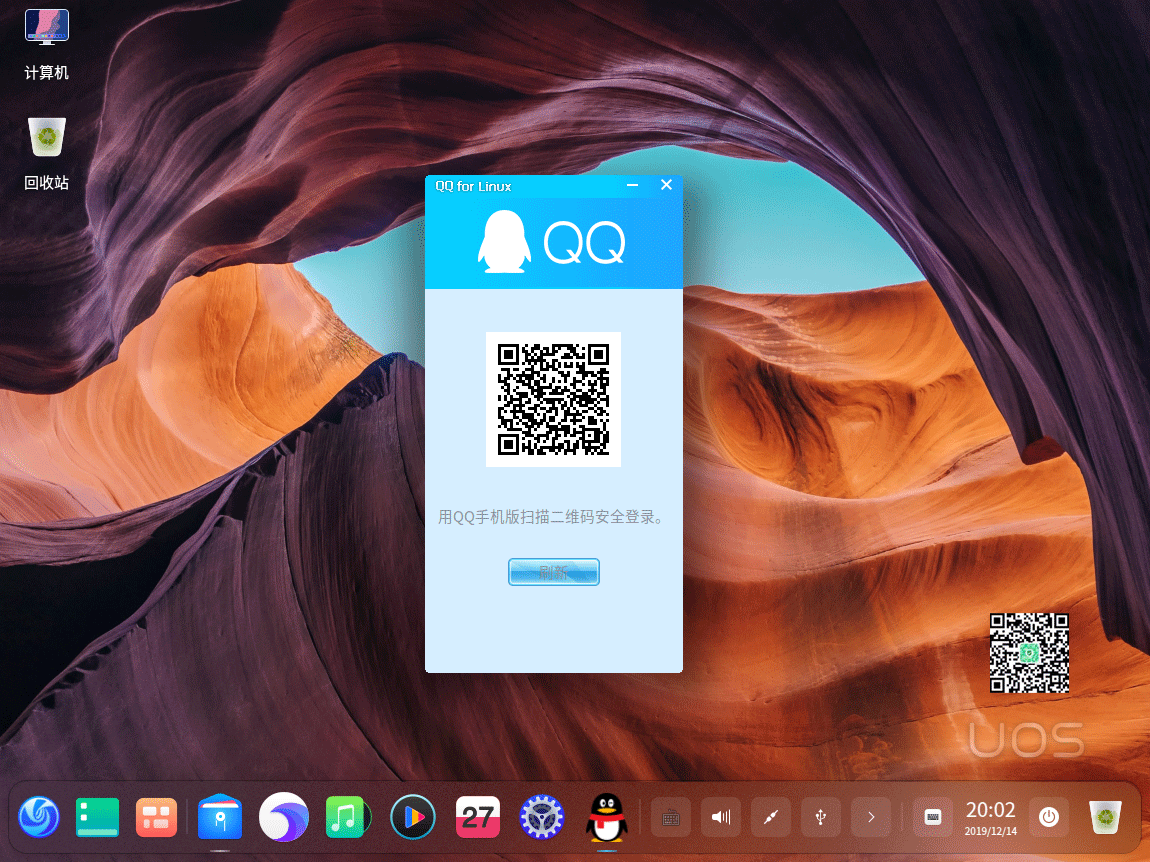Click the QQ for Linux title bar text
1150x862 pixels.
(x=473, y=186)
